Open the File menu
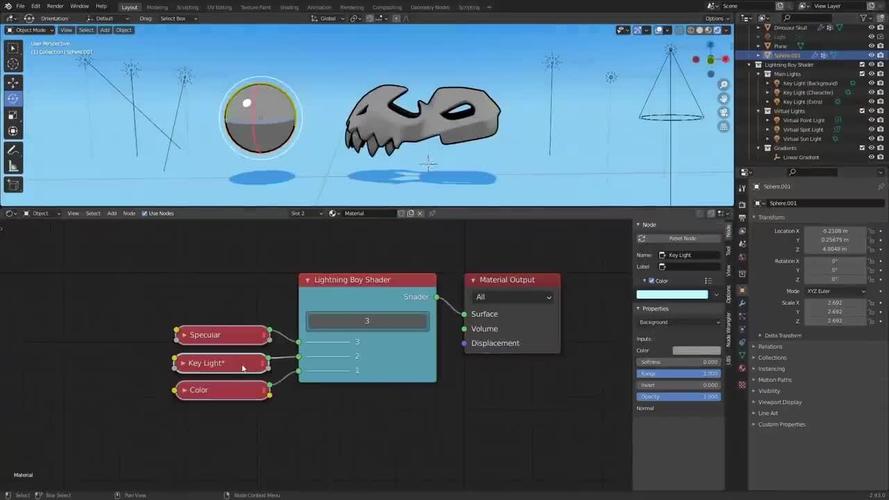Screen dimensions: 889x500 [x=20, y=6]
